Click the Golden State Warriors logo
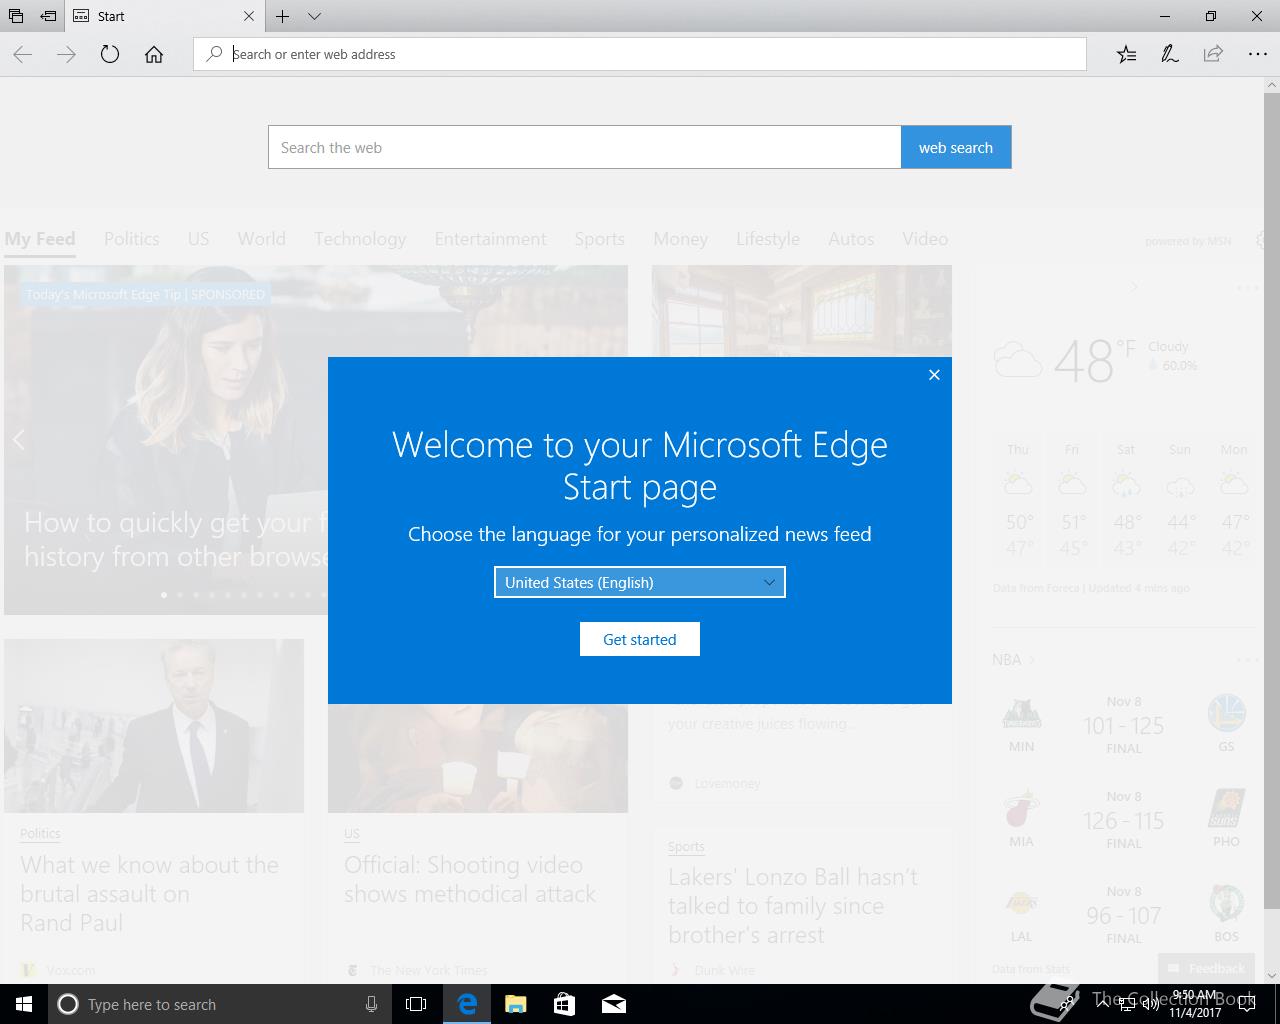Image resolution: width=1280 pixels, height=1024 pixels. click(x=1226, y=714)
